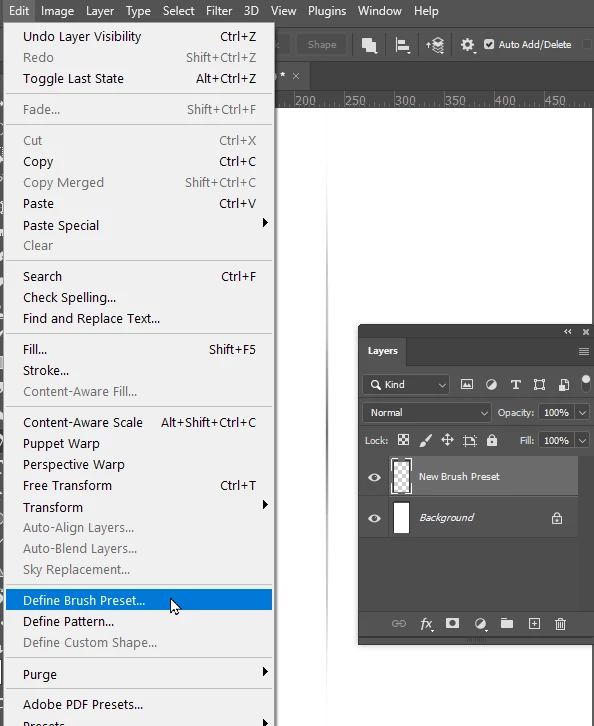Viewport: 594px width, 726px height.
Task: Uncheck the Auto Add/Delete checkbox
Action: coord(489,44)
